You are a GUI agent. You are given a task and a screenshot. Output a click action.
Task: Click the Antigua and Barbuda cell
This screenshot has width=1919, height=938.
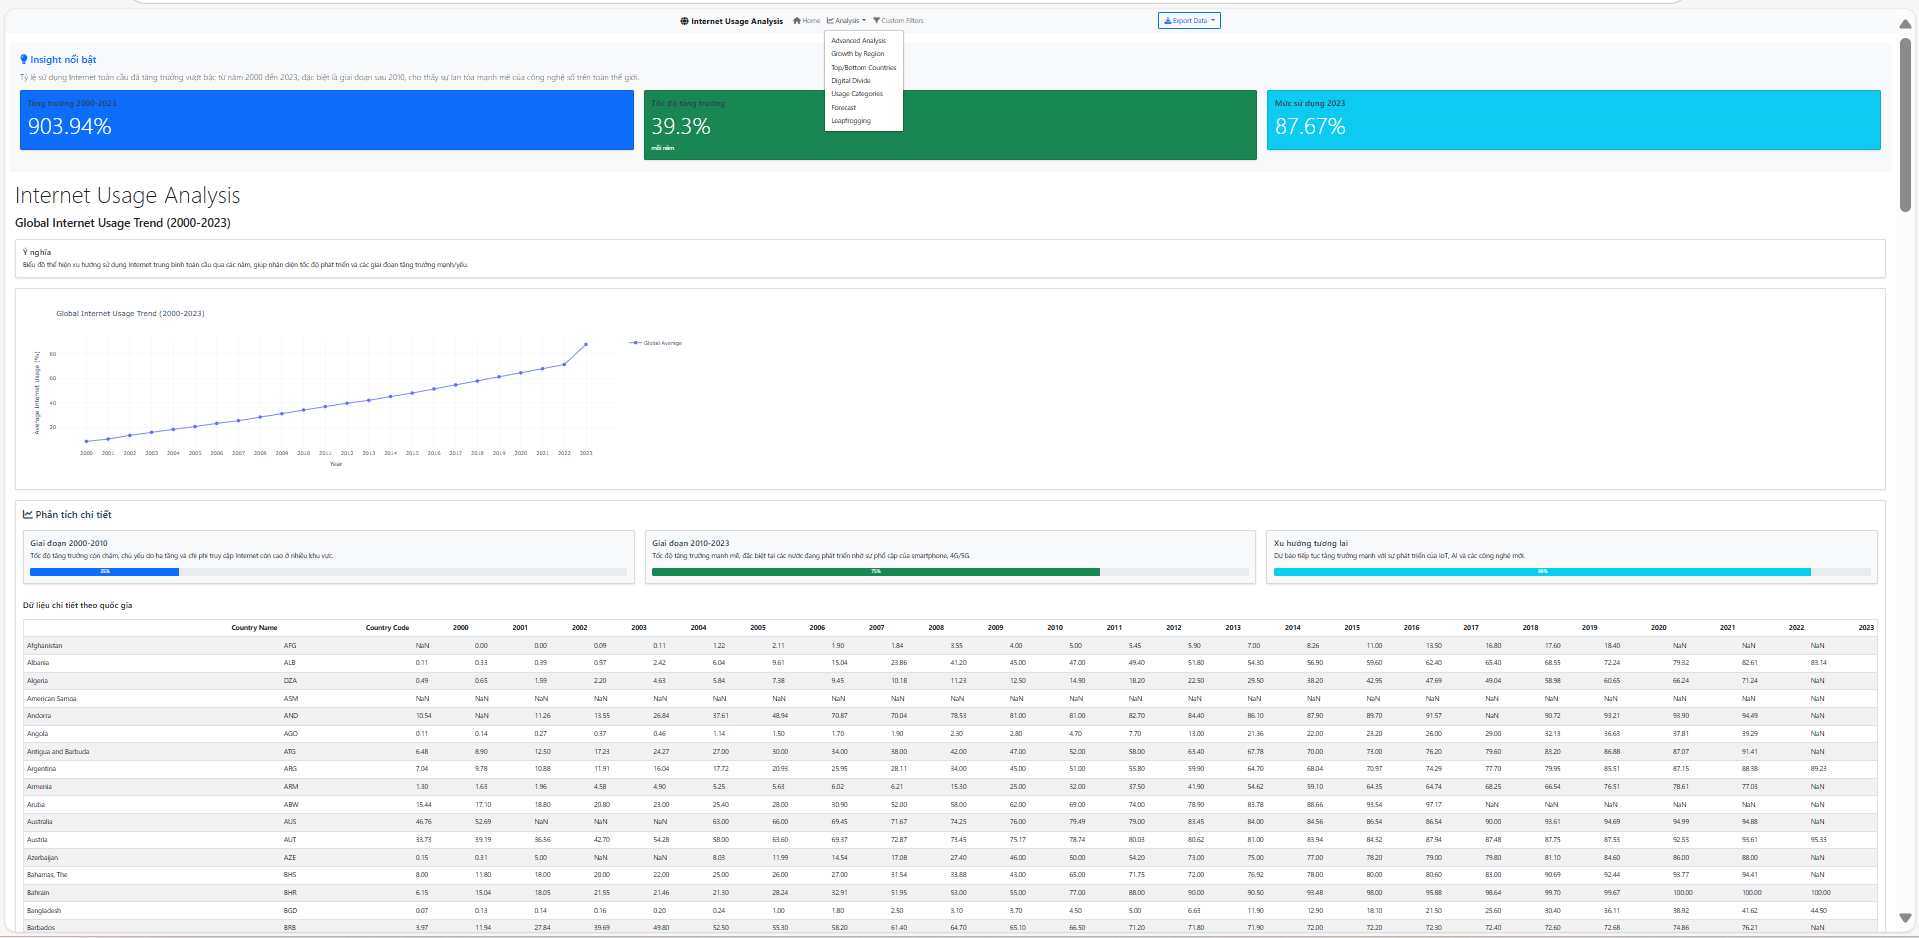(x=58, y=752)
